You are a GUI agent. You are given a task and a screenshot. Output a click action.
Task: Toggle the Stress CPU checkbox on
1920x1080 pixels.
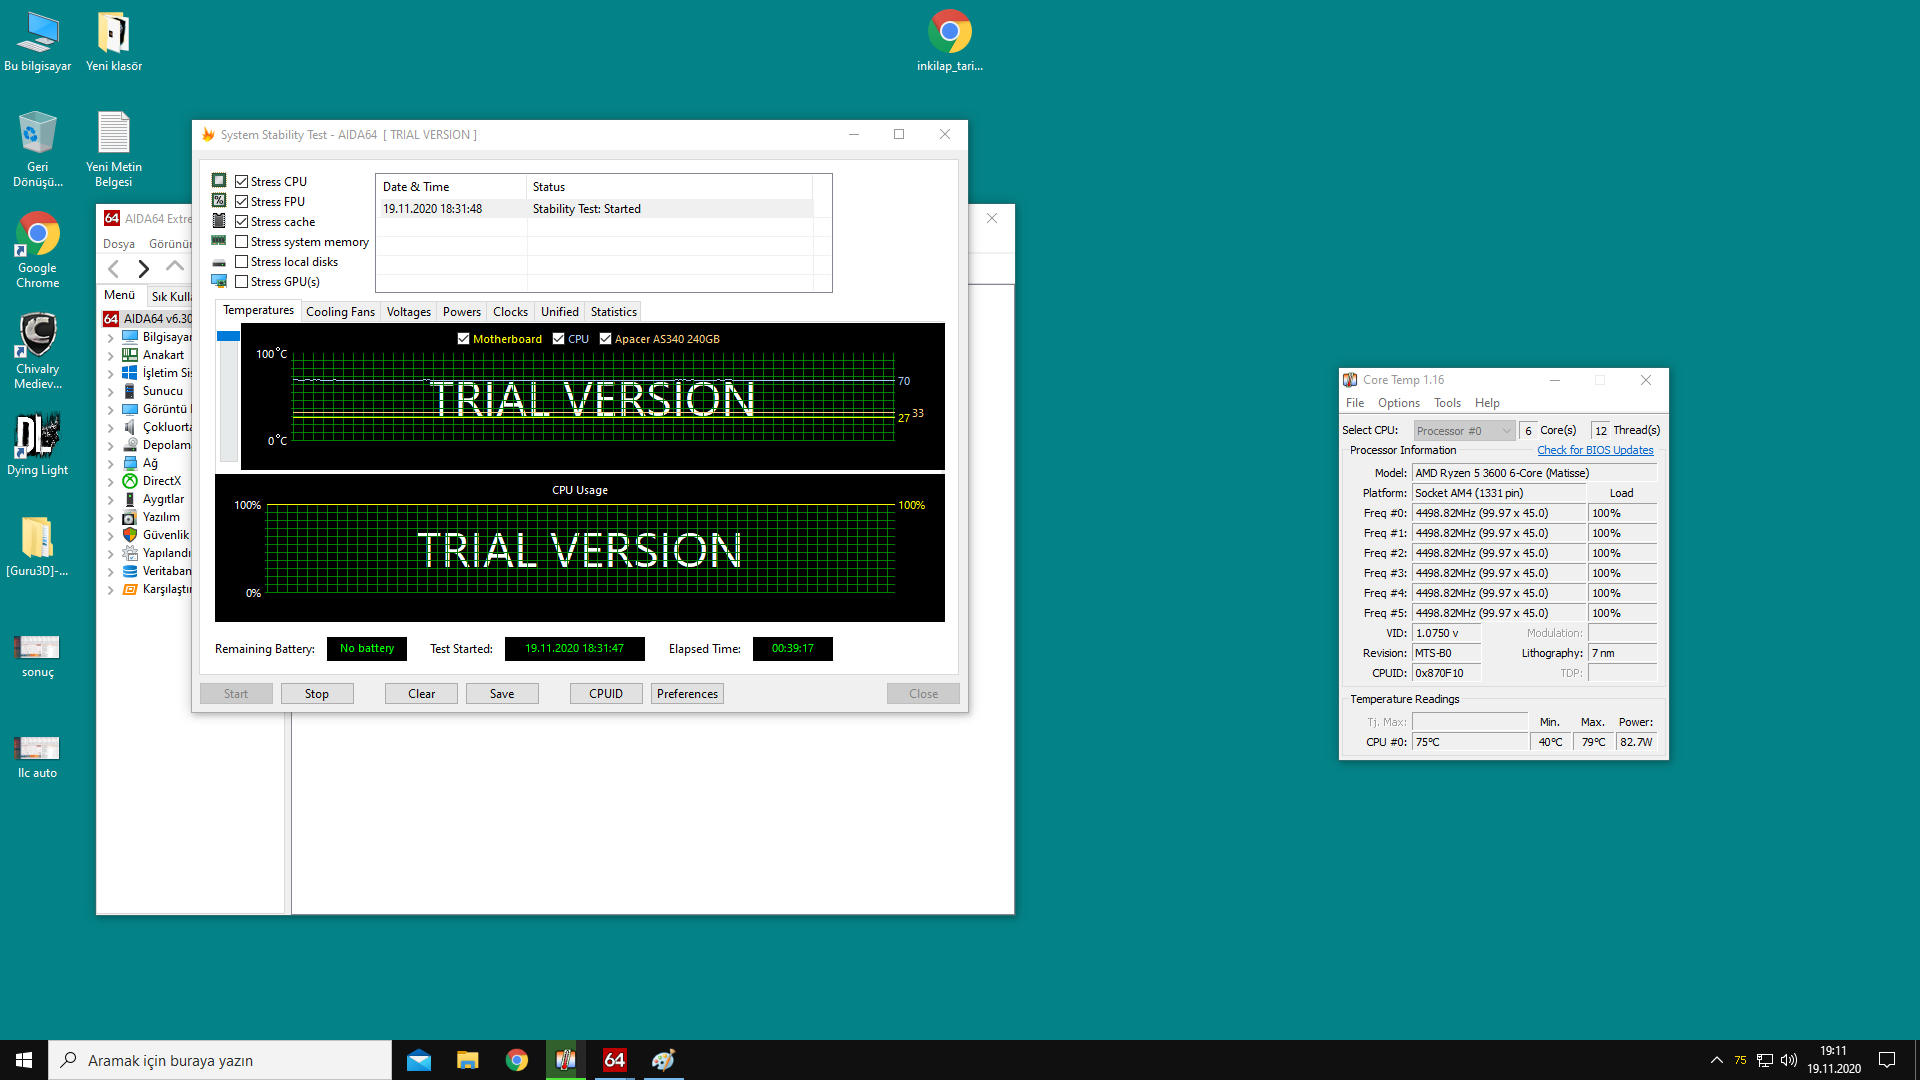(x=241, y=181)
